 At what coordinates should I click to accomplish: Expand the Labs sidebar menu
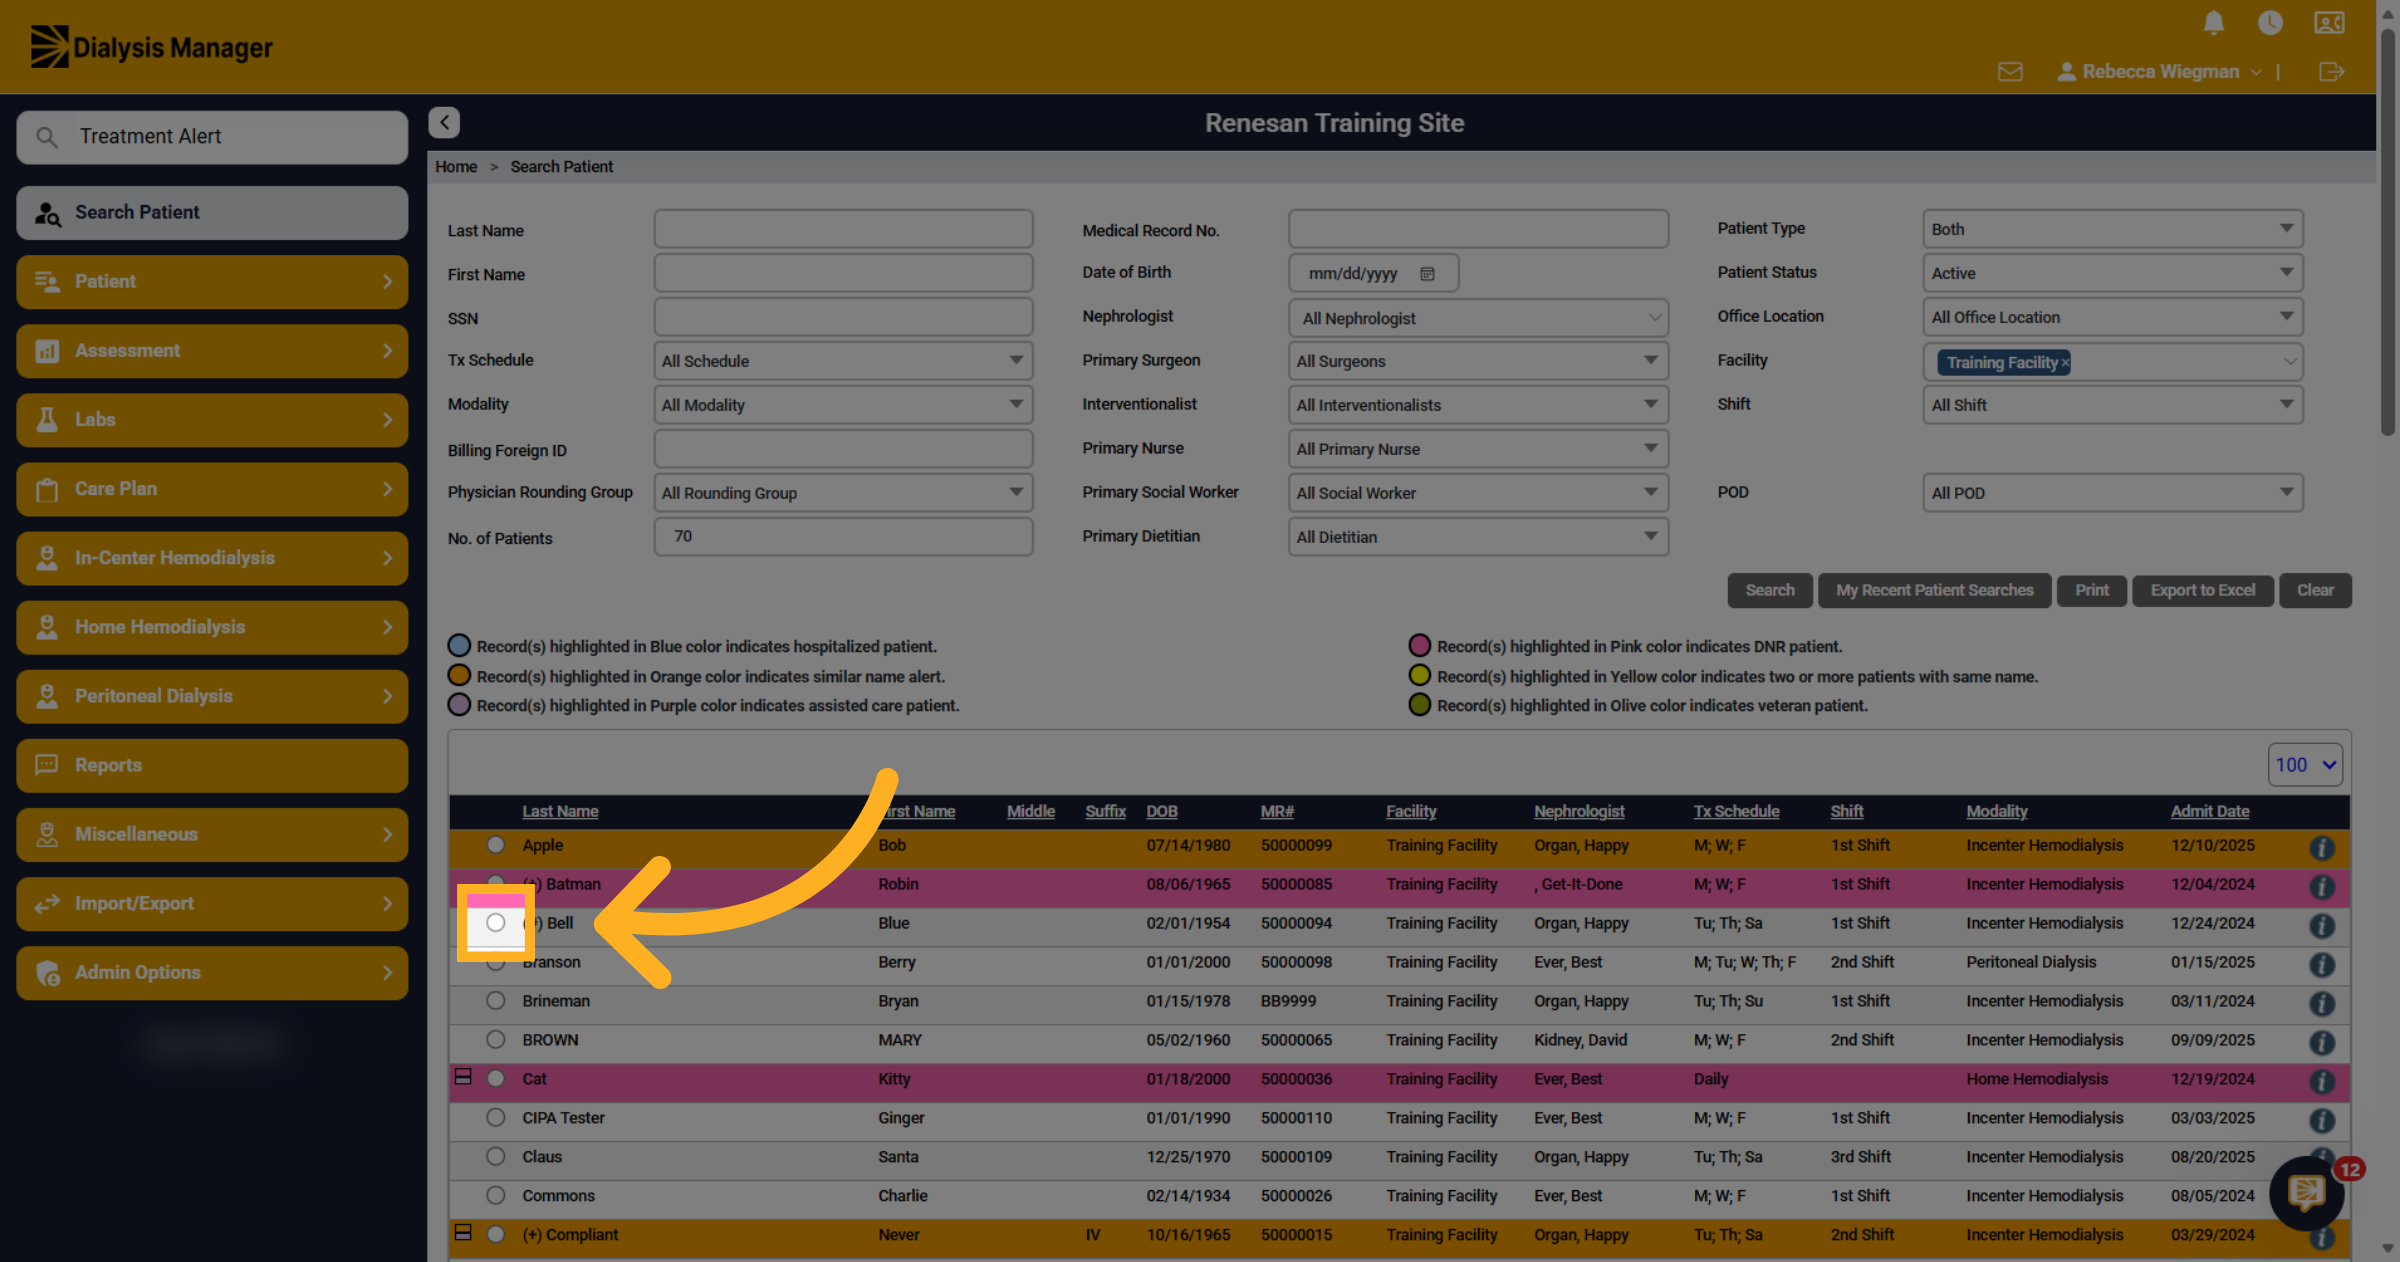pos(212,420)
